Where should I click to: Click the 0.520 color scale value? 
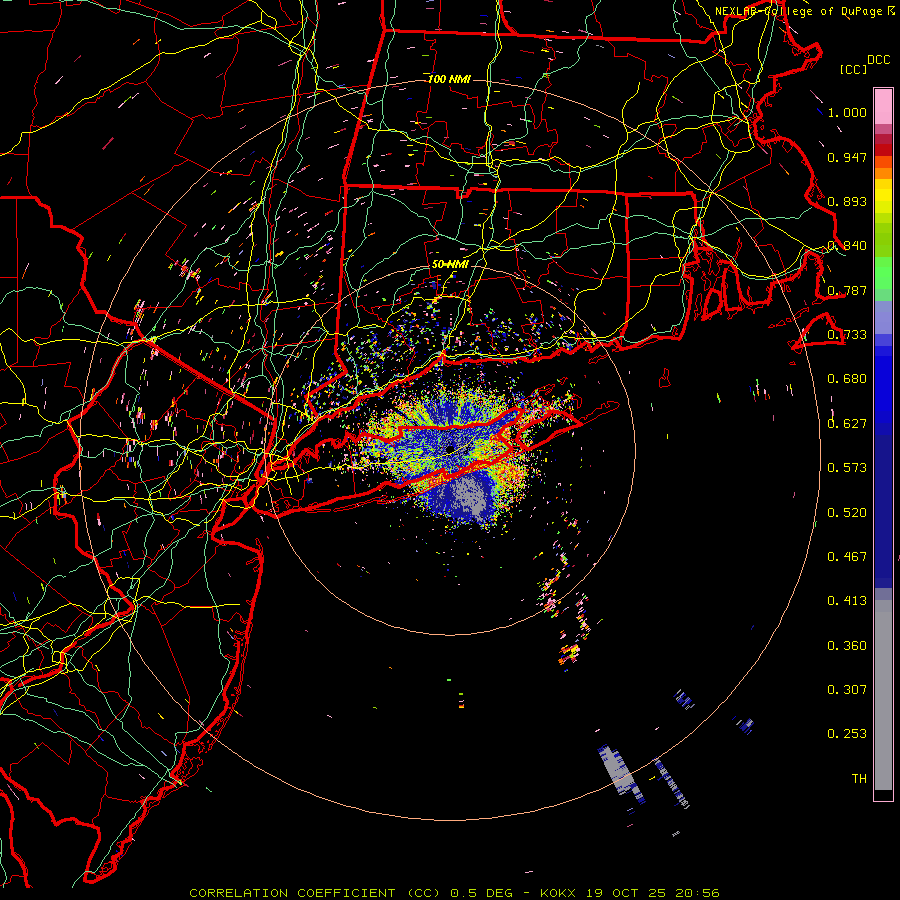(x=847, y=513)
